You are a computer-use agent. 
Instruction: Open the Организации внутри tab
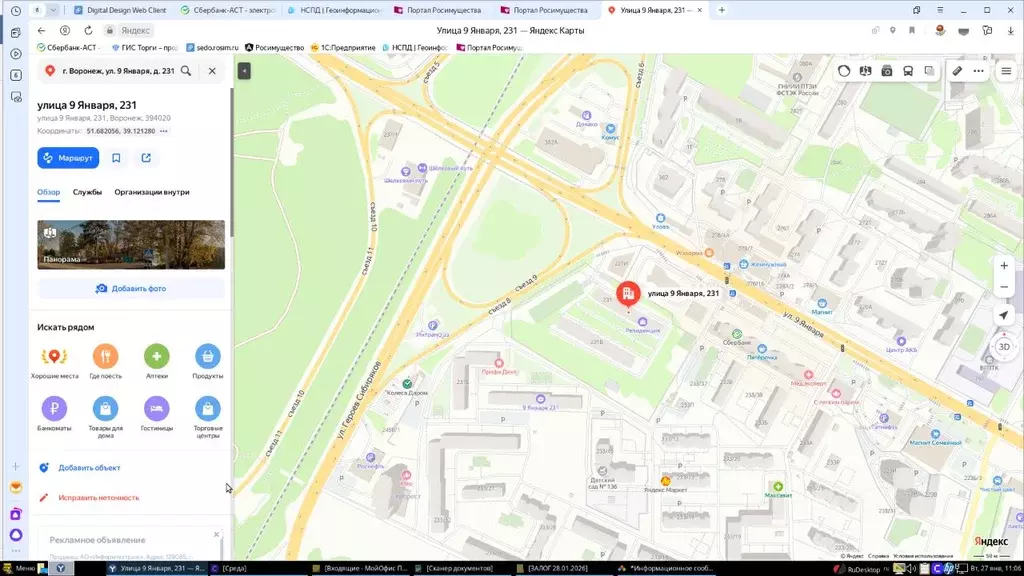pos(152,192)
